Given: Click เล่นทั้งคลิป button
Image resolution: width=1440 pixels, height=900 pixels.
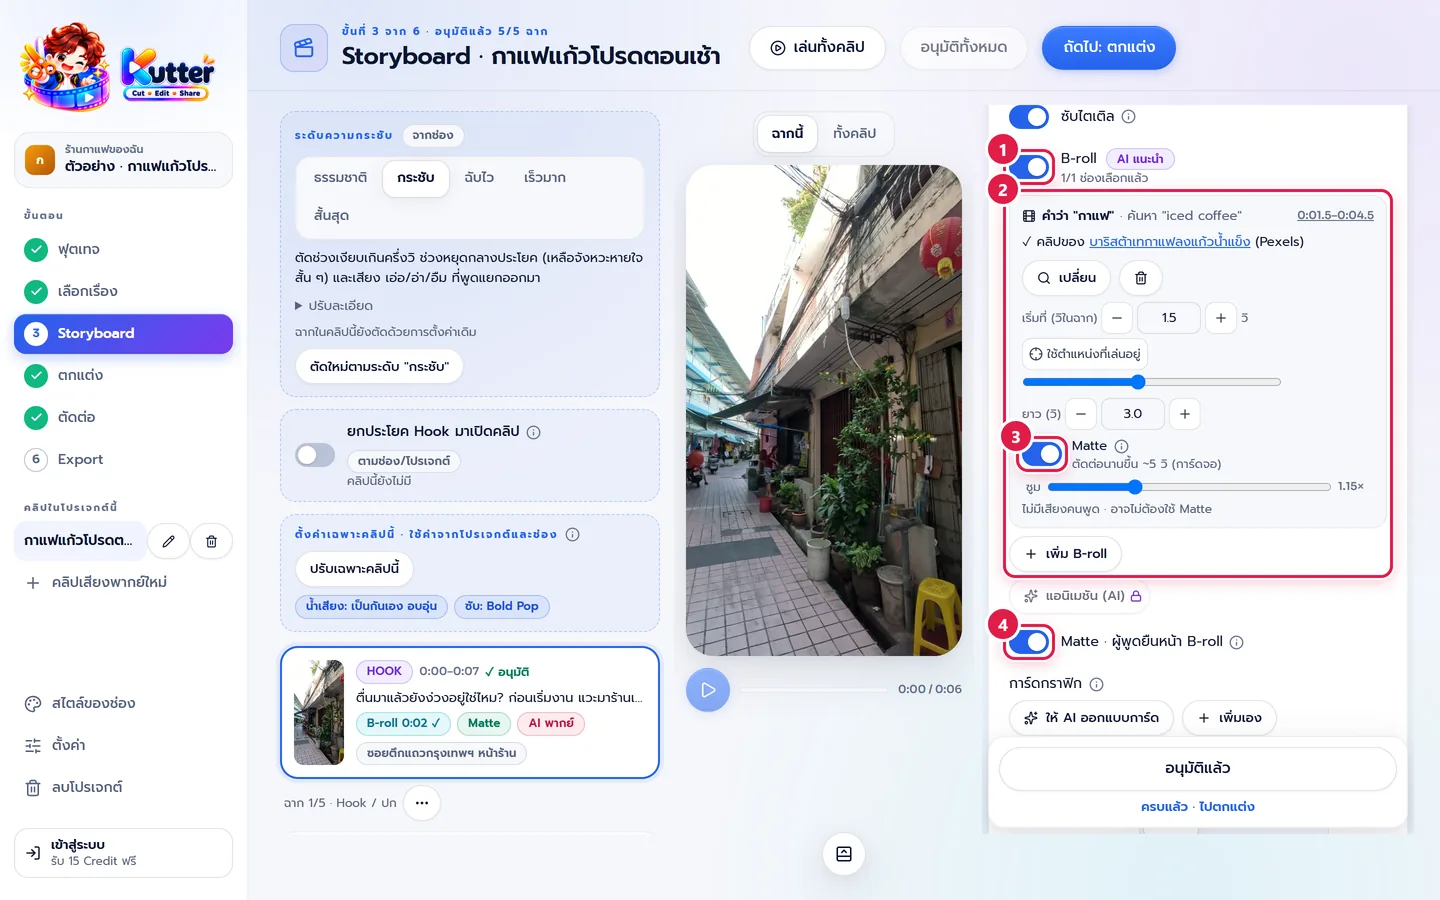Looking at the screenshot, I should pos(817,48).
